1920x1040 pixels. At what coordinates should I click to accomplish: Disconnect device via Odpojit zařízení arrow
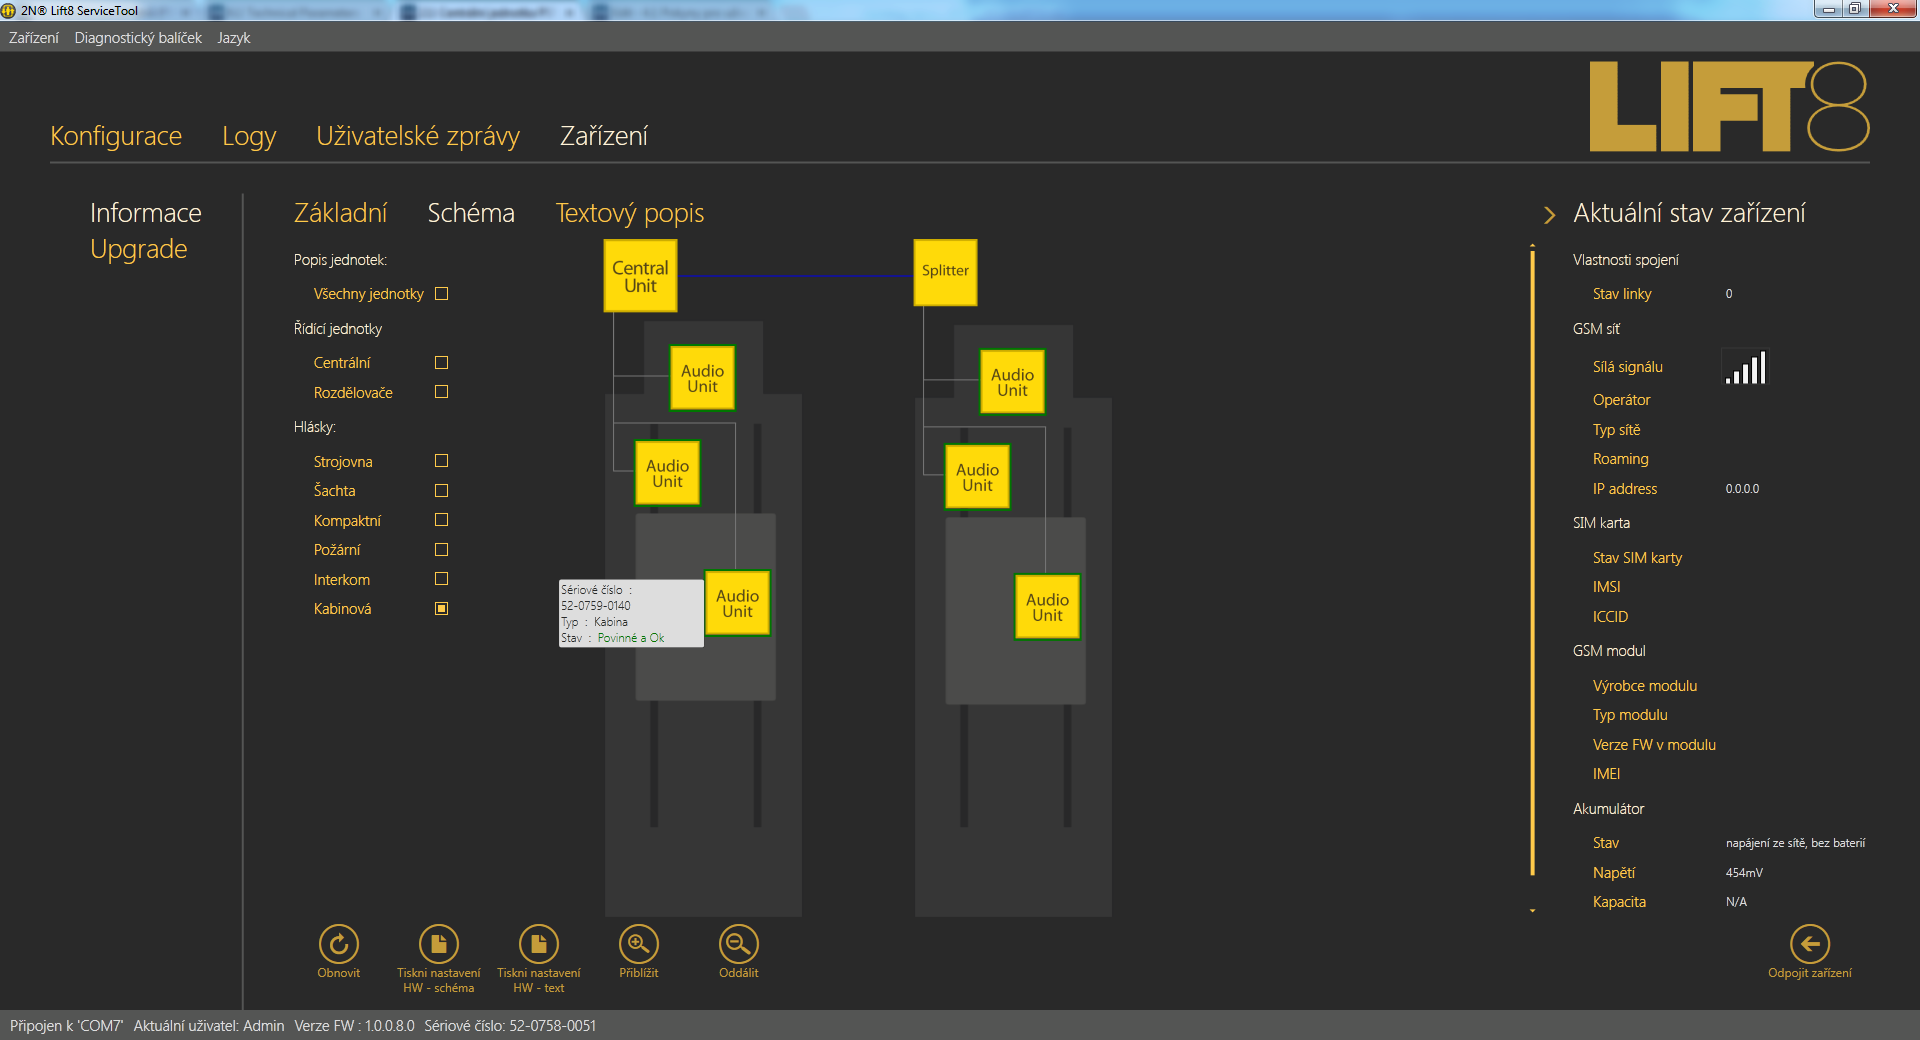[1810, 944]
